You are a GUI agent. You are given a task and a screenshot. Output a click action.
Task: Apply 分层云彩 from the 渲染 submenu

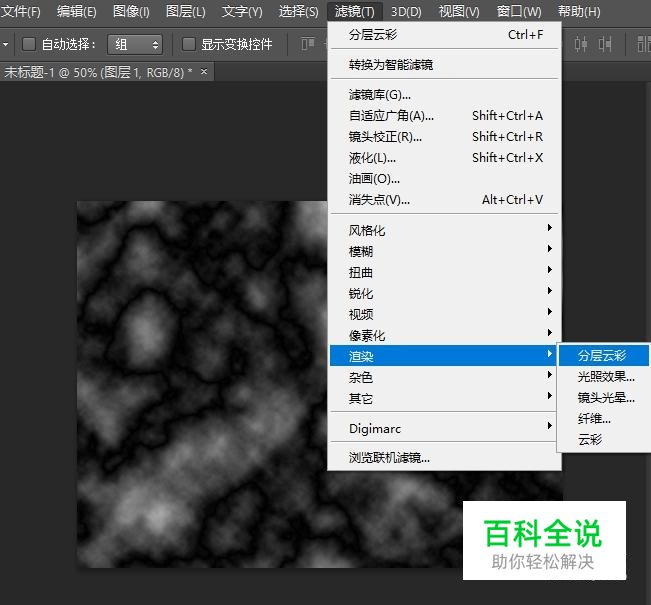pos(604,355)
